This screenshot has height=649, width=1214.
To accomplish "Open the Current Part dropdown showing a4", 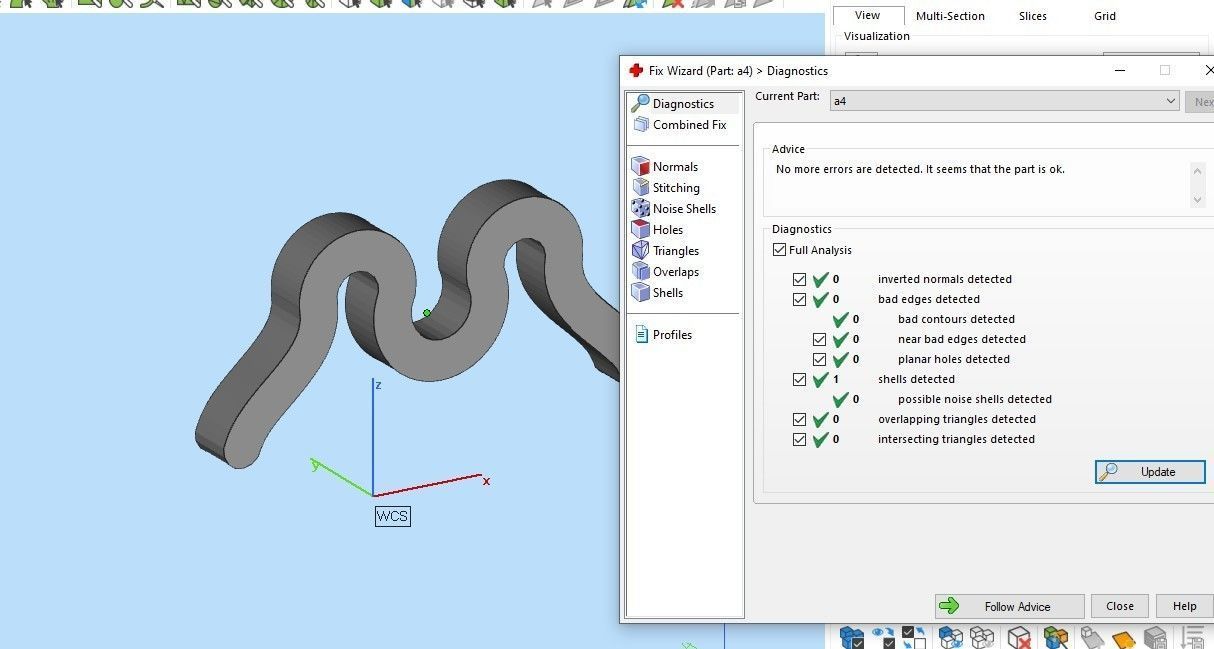I will 1004,101.
